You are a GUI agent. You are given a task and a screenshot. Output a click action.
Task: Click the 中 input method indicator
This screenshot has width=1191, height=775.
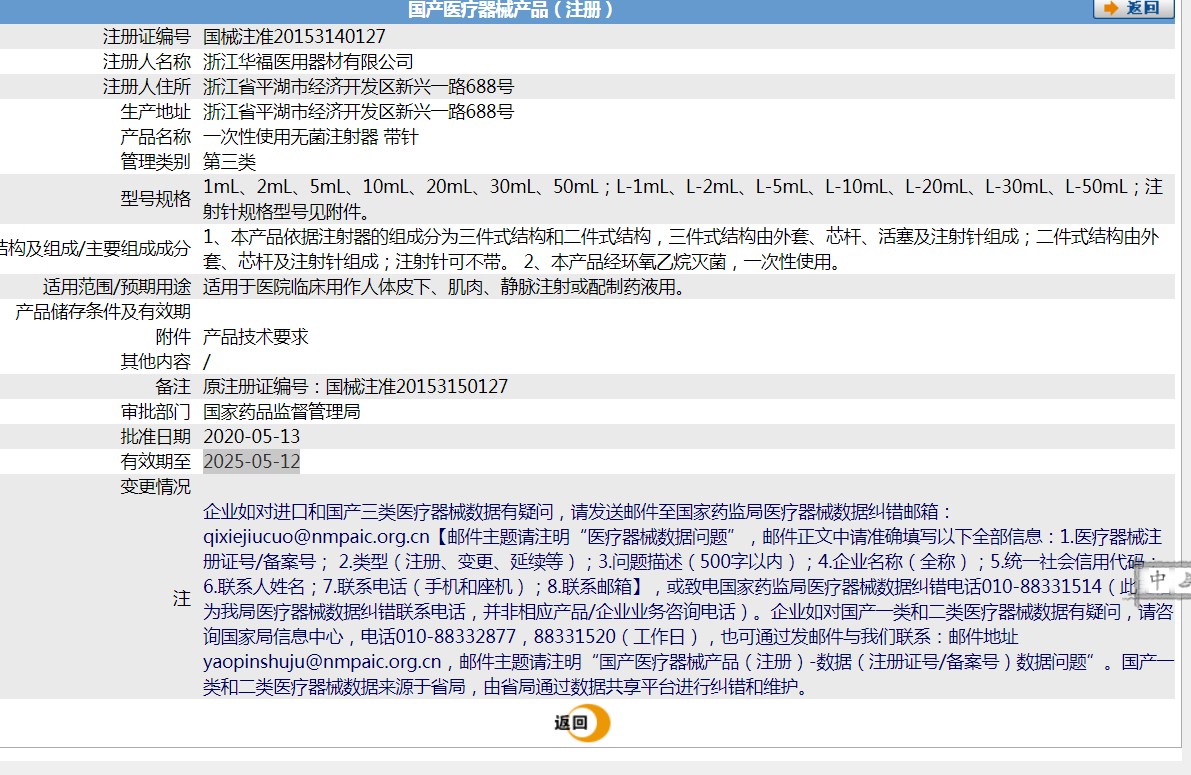1158,580
